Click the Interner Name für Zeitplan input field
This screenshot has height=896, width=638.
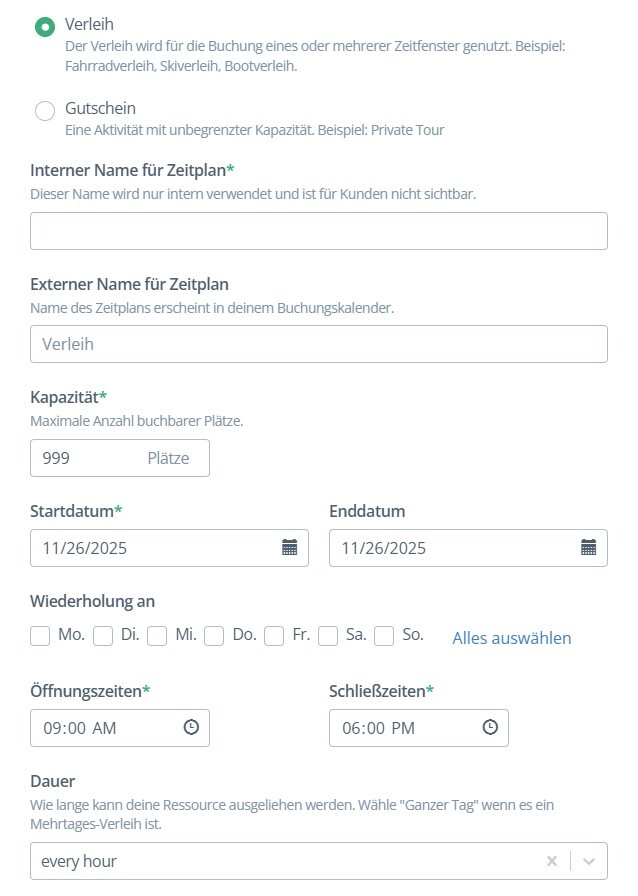point(319,230)
